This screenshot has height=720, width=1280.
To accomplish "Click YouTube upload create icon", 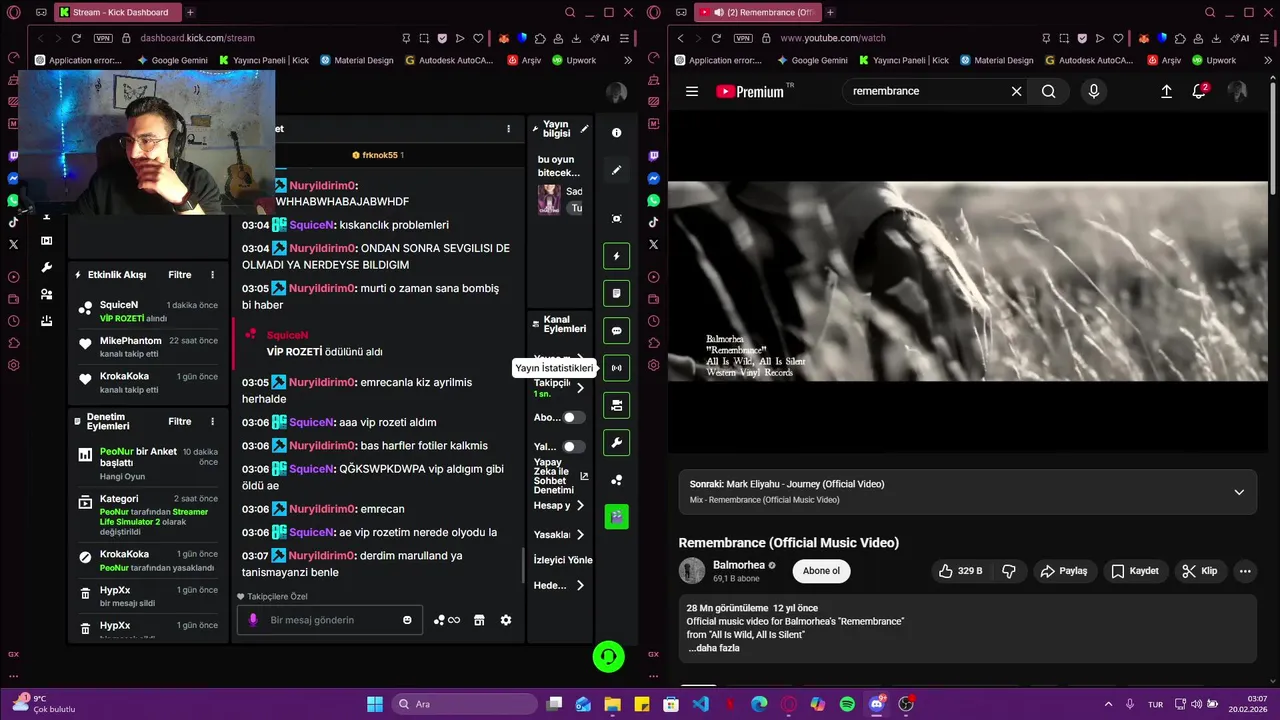I will (1166, 91).
